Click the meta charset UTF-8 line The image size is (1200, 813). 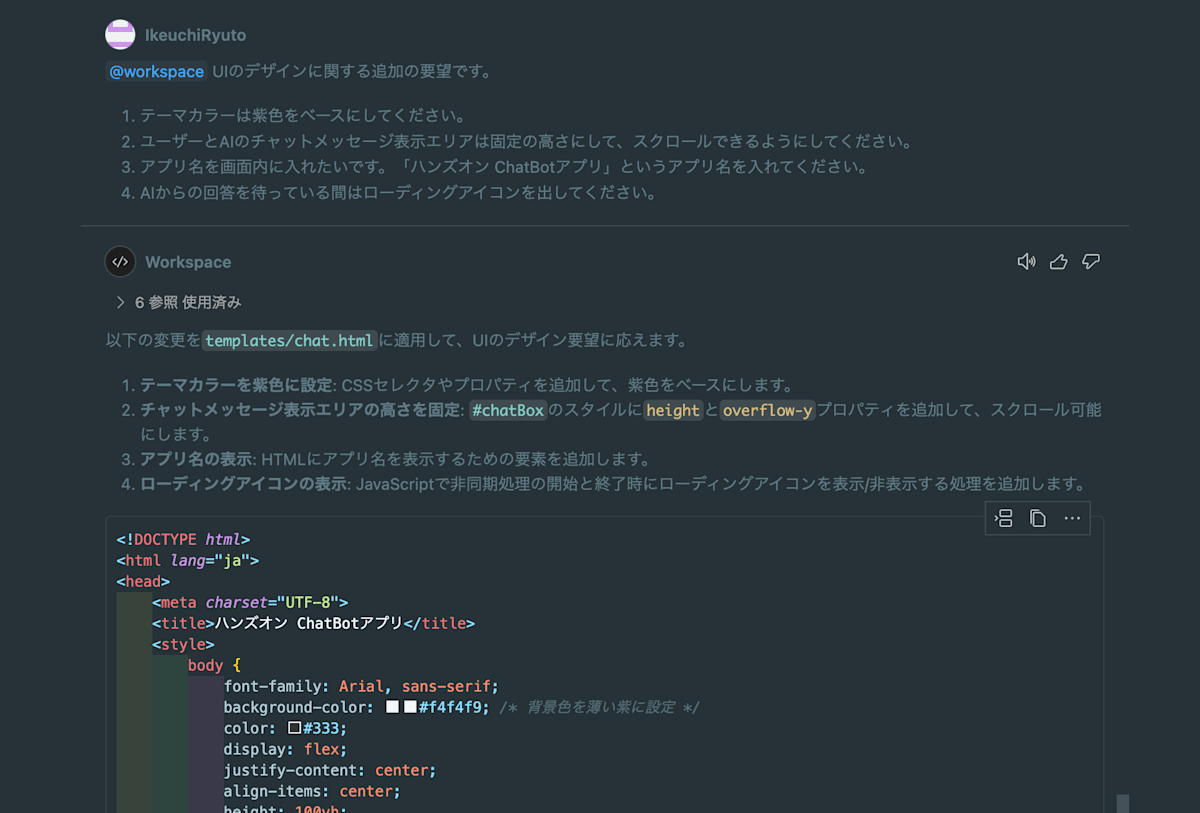[x=250, y=602]
